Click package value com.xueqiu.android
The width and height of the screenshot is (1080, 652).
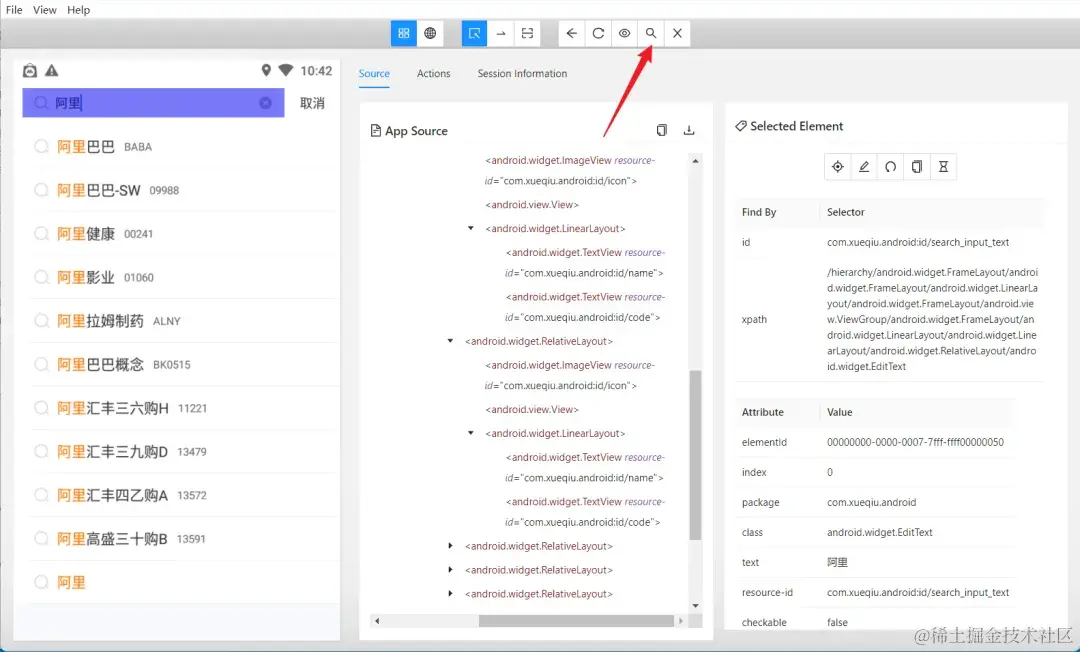coord(871,503)
